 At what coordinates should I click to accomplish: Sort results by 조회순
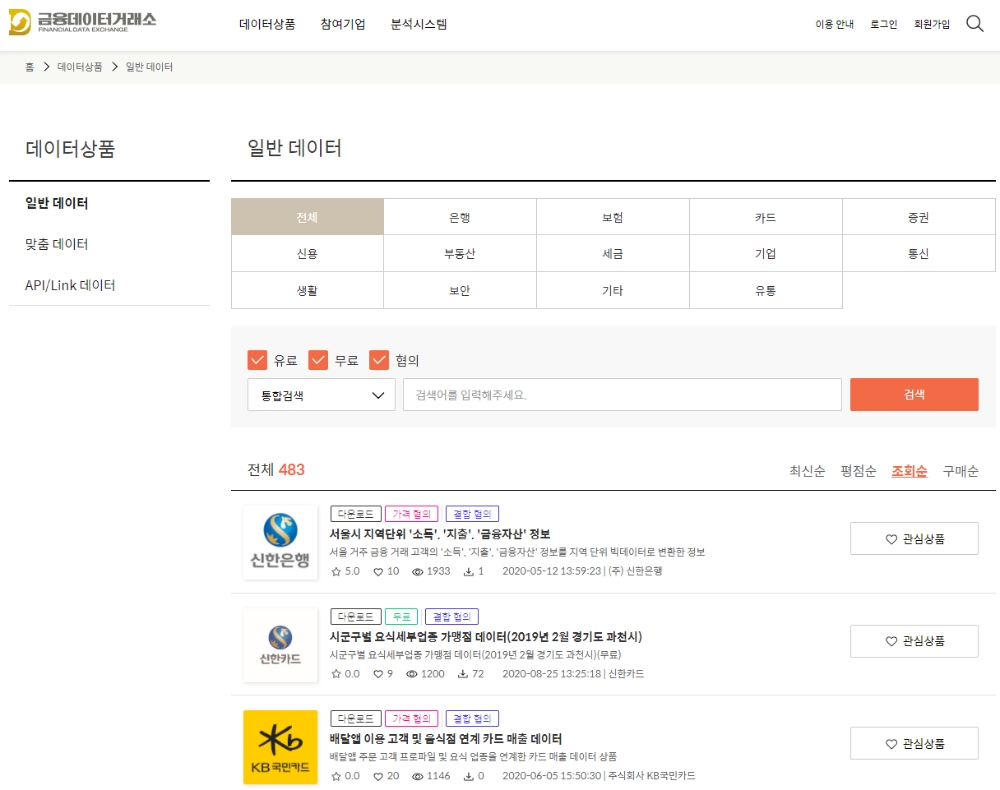(909, 471)
